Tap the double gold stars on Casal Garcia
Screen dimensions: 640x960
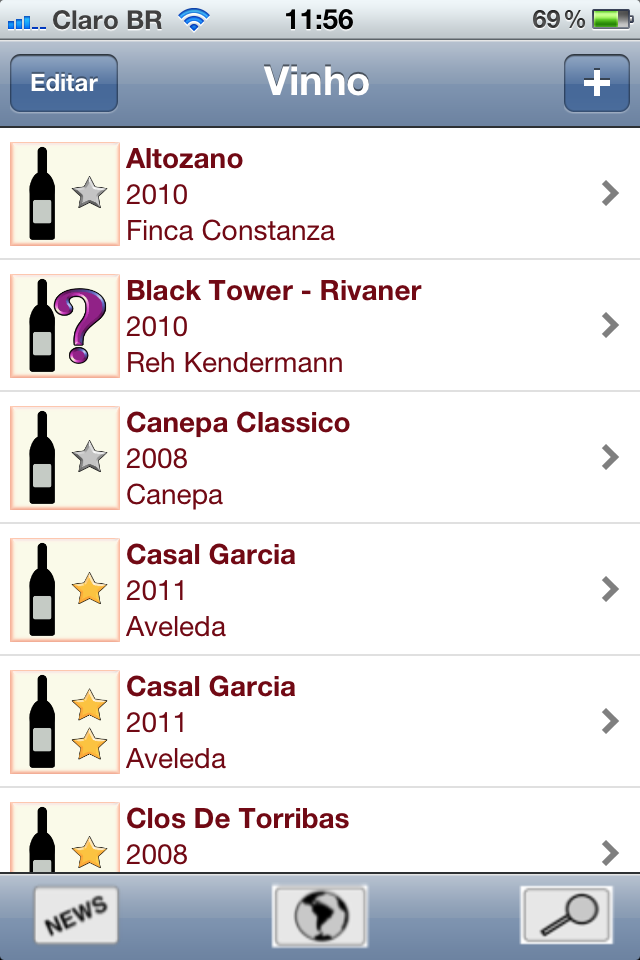(x=90, y=723)
